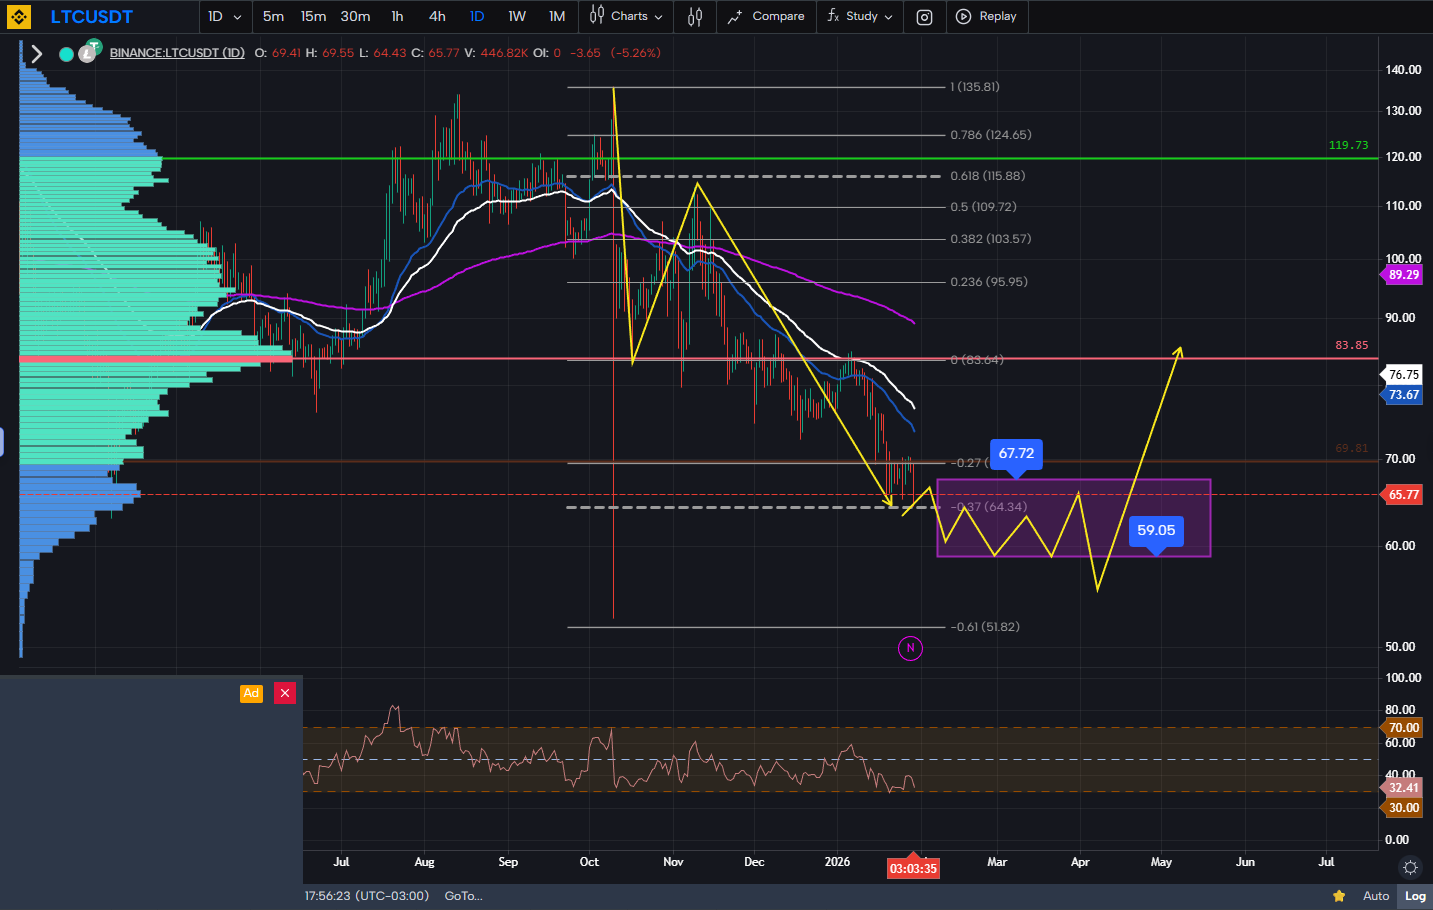Expand the legend chevron arrow

pyautogui.click(x=37, y=54)
